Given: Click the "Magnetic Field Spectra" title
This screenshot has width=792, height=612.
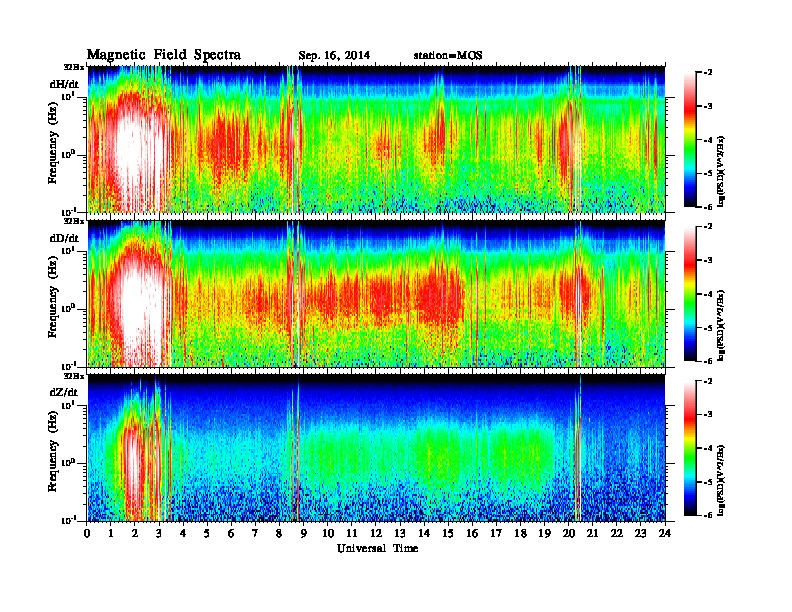Looking at the screenshot, I should [x=164, y=55].
